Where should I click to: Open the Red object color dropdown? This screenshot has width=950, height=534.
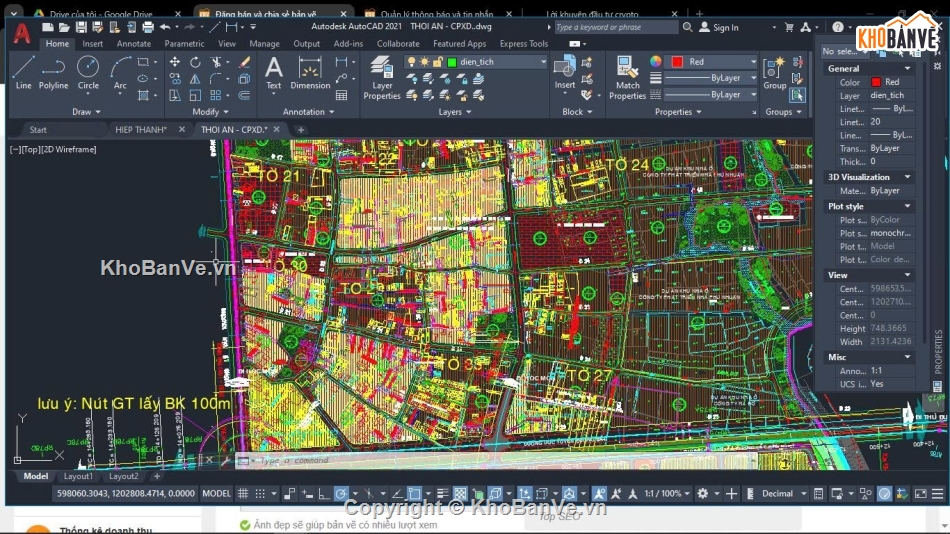click(753, 62)
